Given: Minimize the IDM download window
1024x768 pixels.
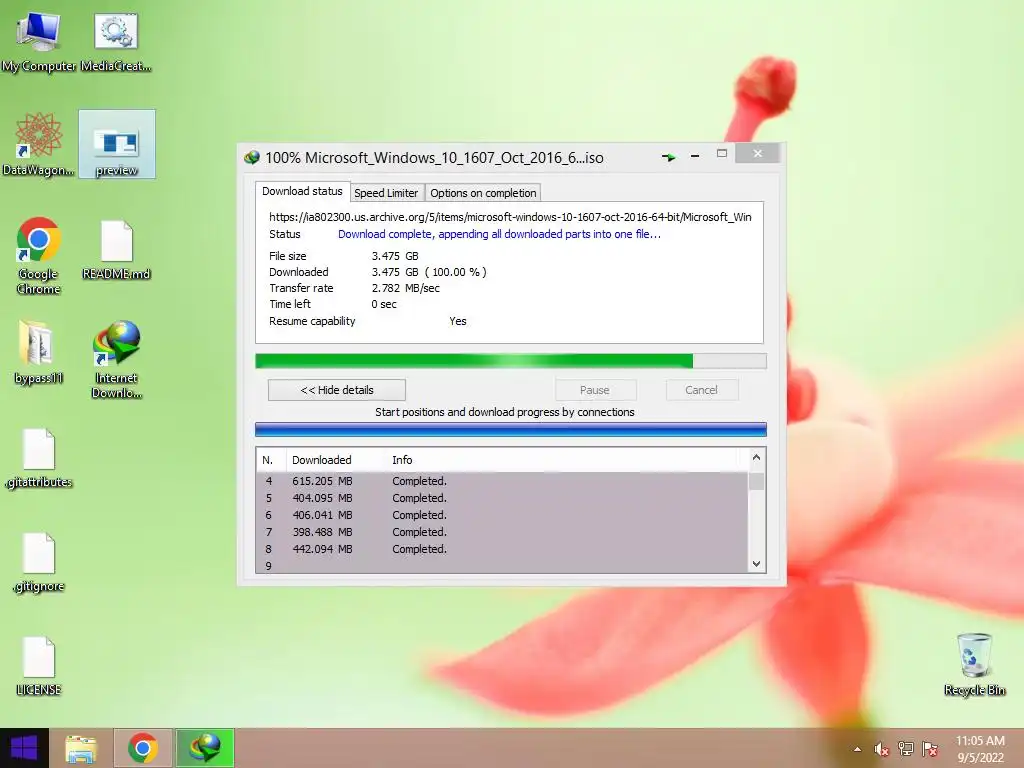Looking at the screenshot, I should (x=695, y=155).
